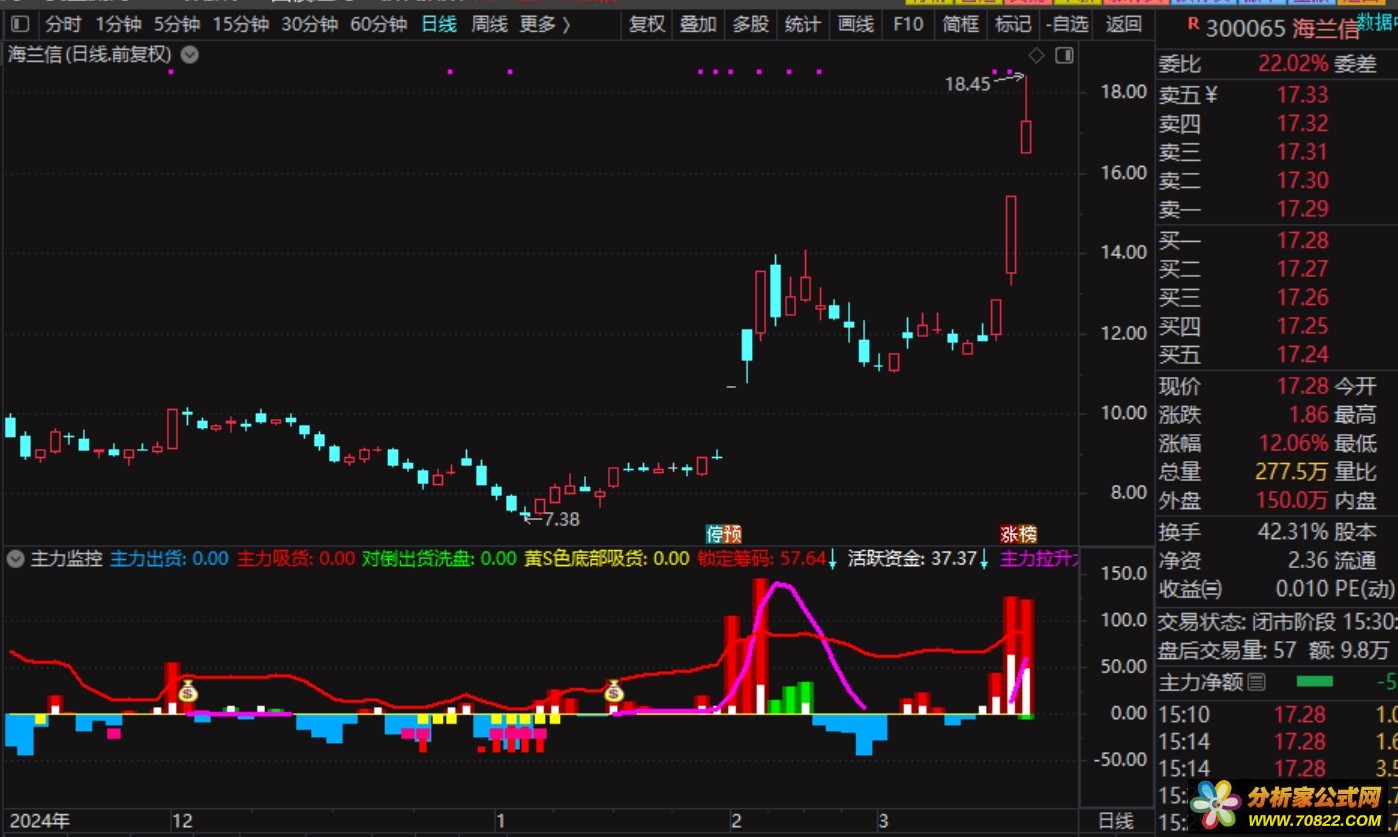Viewport: 1398px width, 837px height.
Task: Click the 涨榜 marker tag
Action: (1019, 534)
